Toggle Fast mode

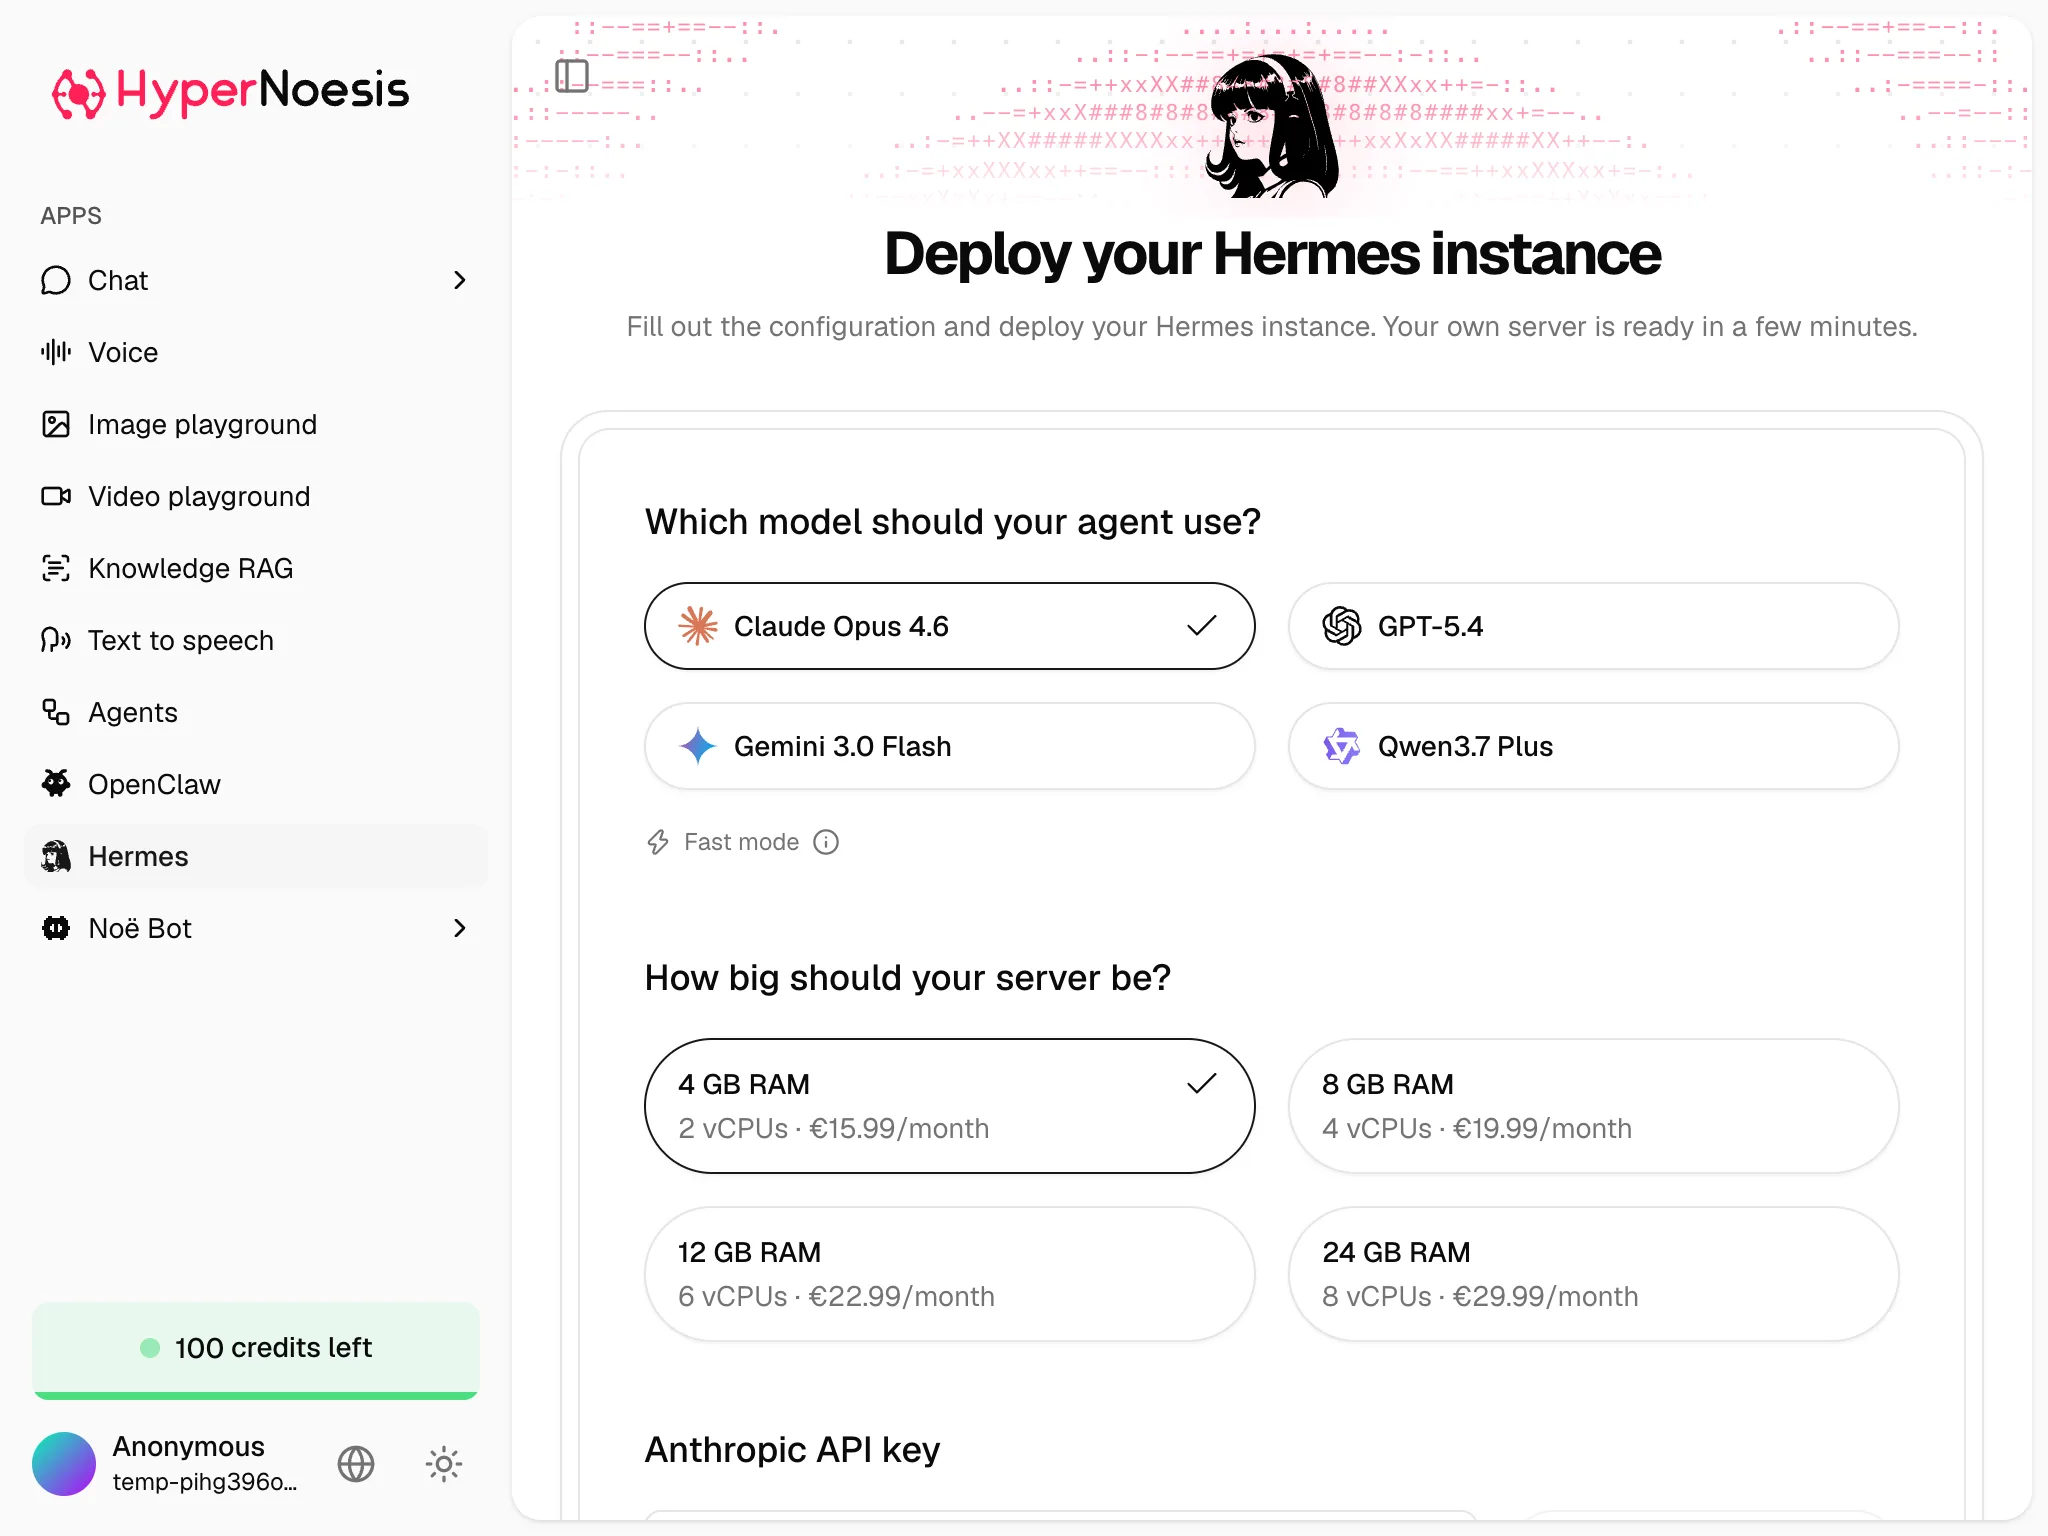[x=724, y=842]
